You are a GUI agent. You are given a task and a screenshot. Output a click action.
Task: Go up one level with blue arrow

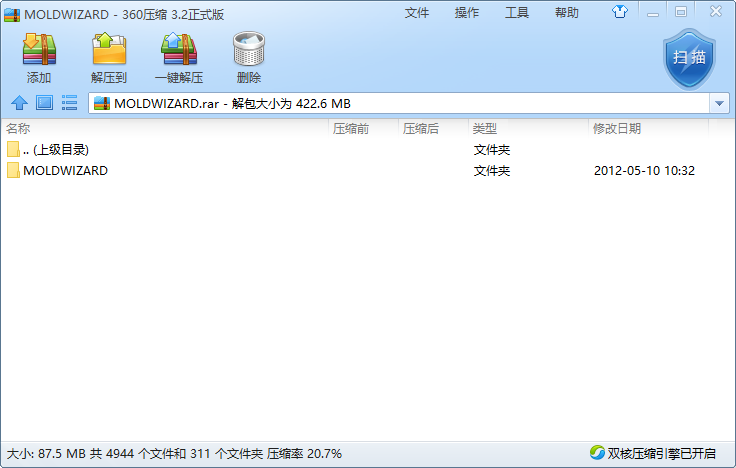19,103
